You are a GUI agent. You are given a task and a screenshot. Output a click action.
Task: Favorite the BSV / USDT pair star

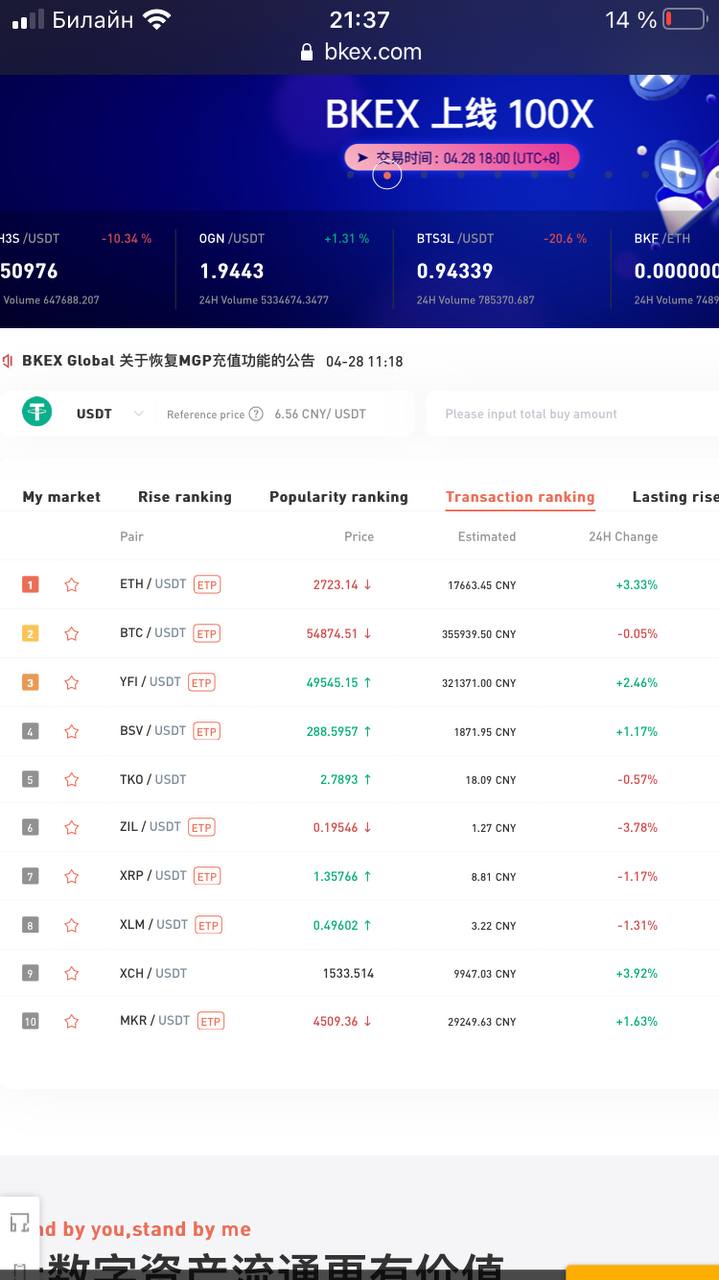click(x=71, y=732)
